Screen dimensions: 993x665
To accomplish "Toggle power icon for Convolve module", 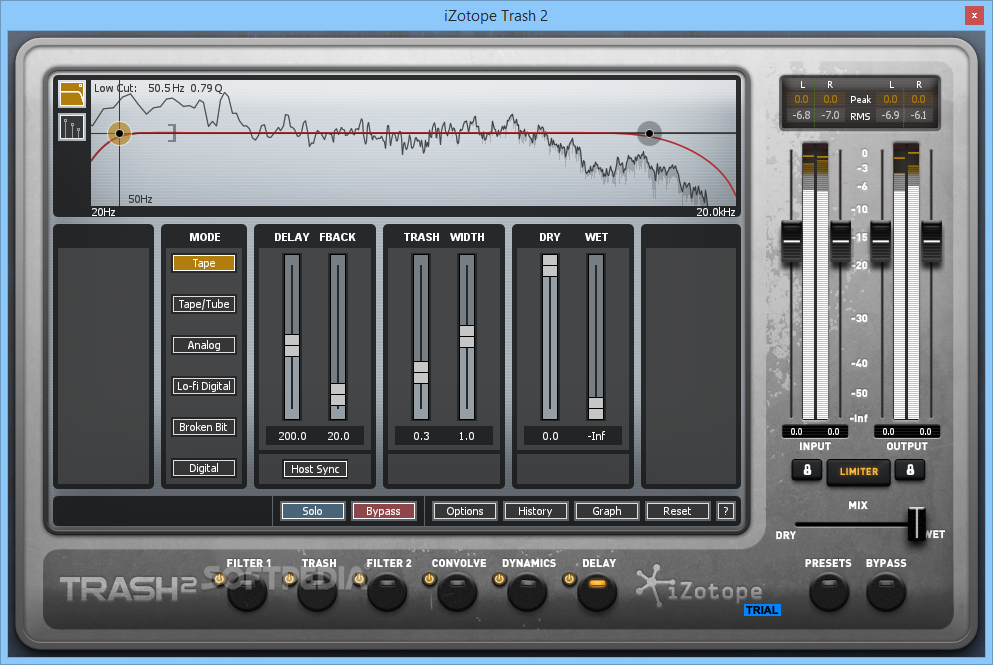I will tap(431, 579).
